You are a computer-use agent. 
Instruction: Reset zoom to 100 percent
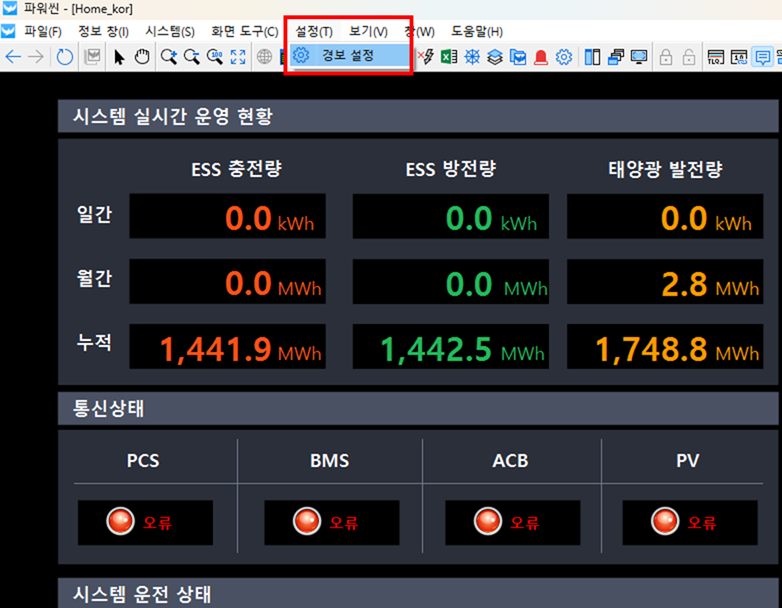coord(214,57)
